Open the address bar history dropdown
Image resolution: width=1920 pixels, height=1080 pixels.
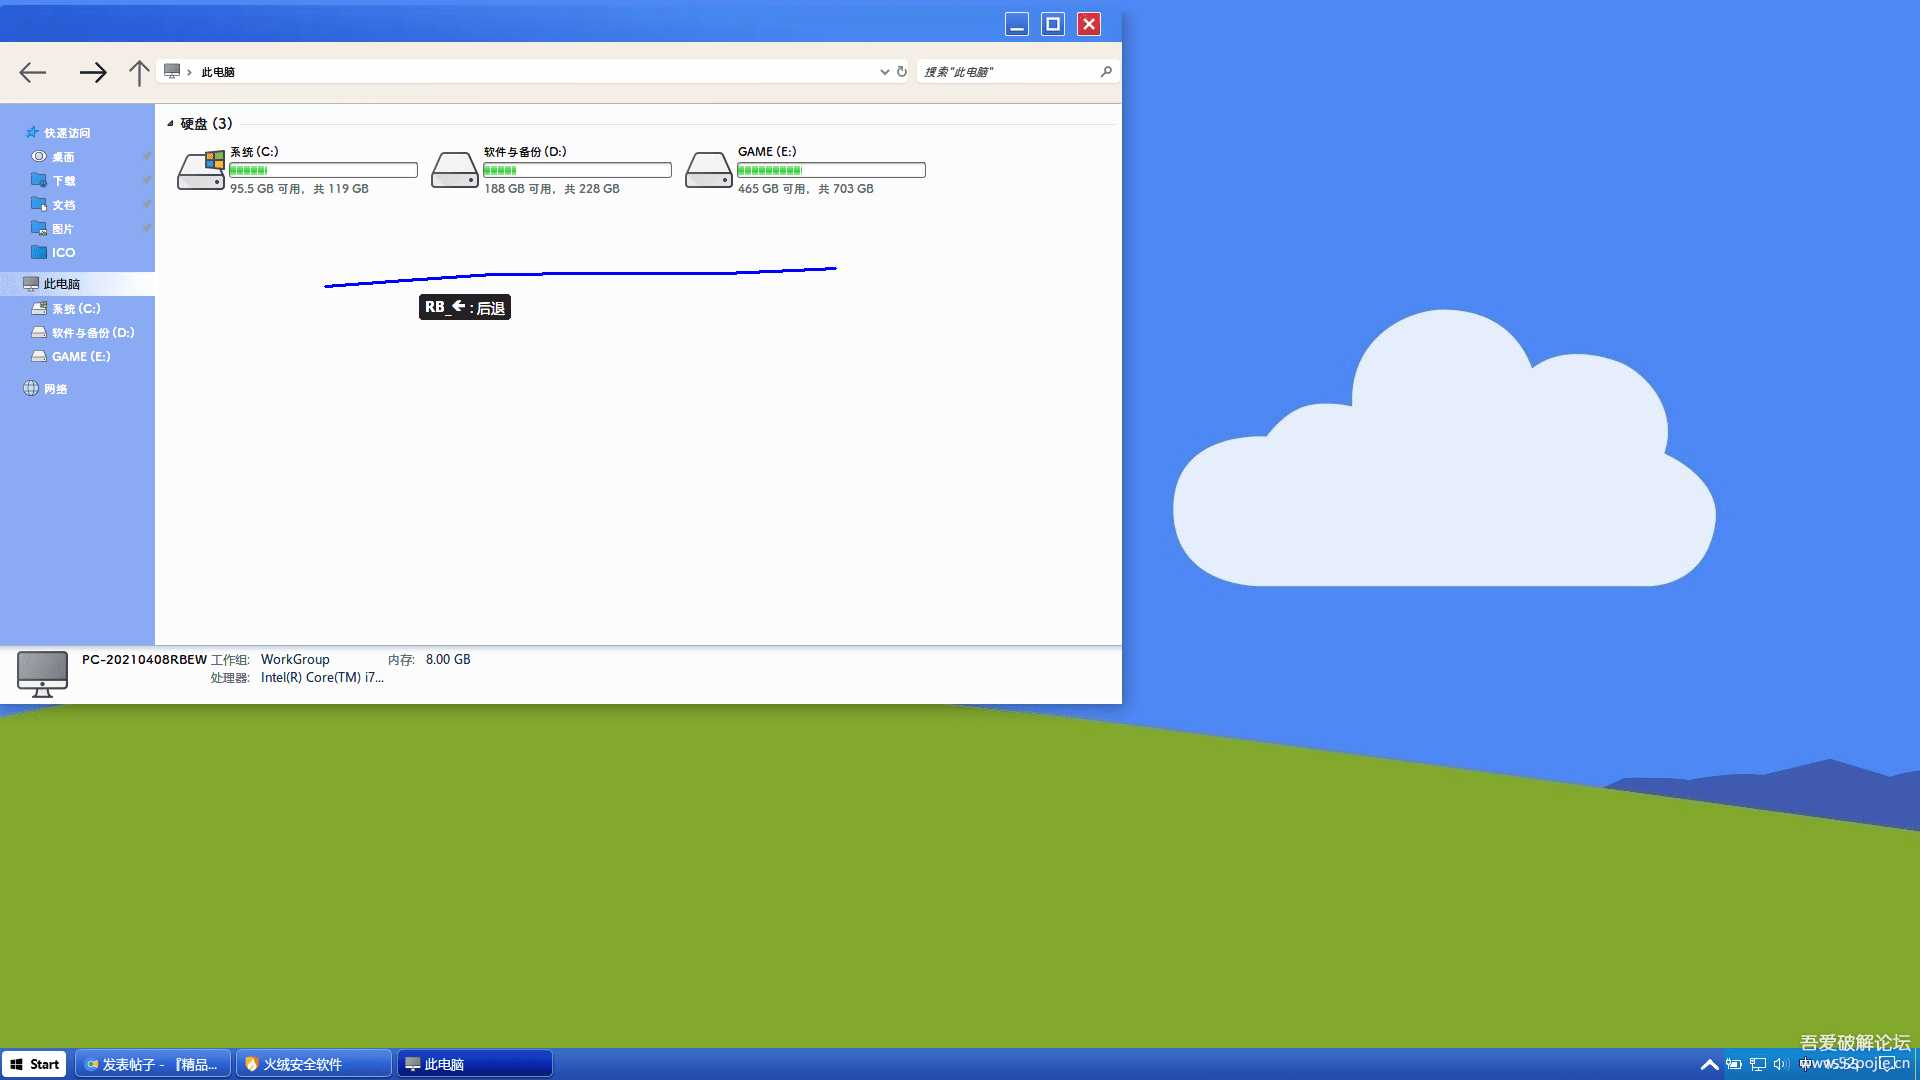click(884, 72)
